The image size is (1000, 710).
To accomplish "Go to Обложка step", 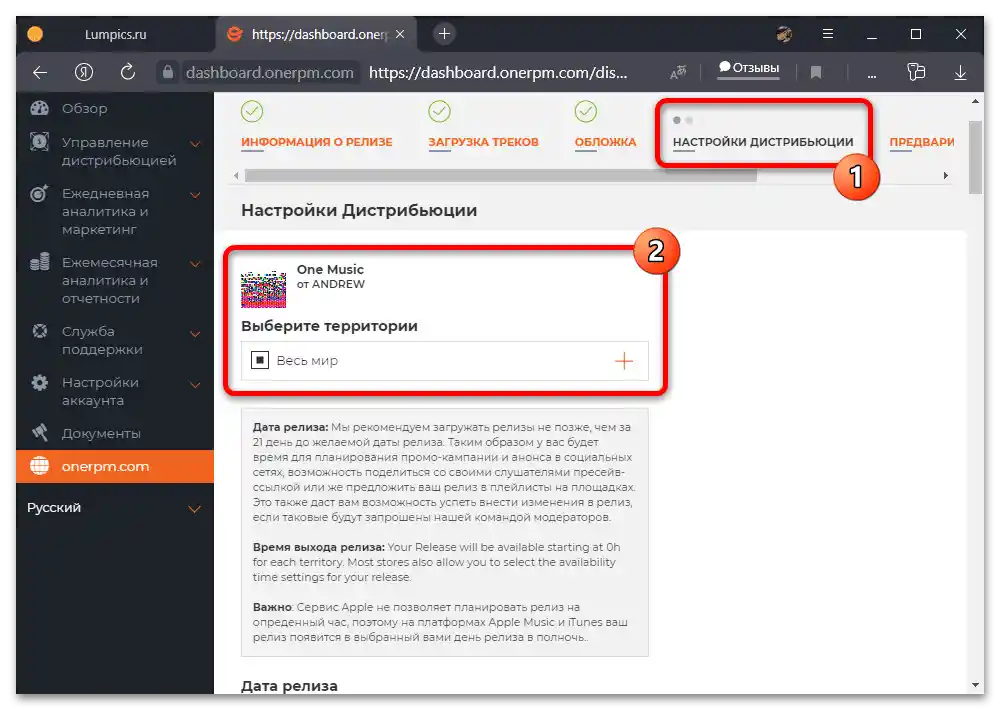I will tap(605, 142).
